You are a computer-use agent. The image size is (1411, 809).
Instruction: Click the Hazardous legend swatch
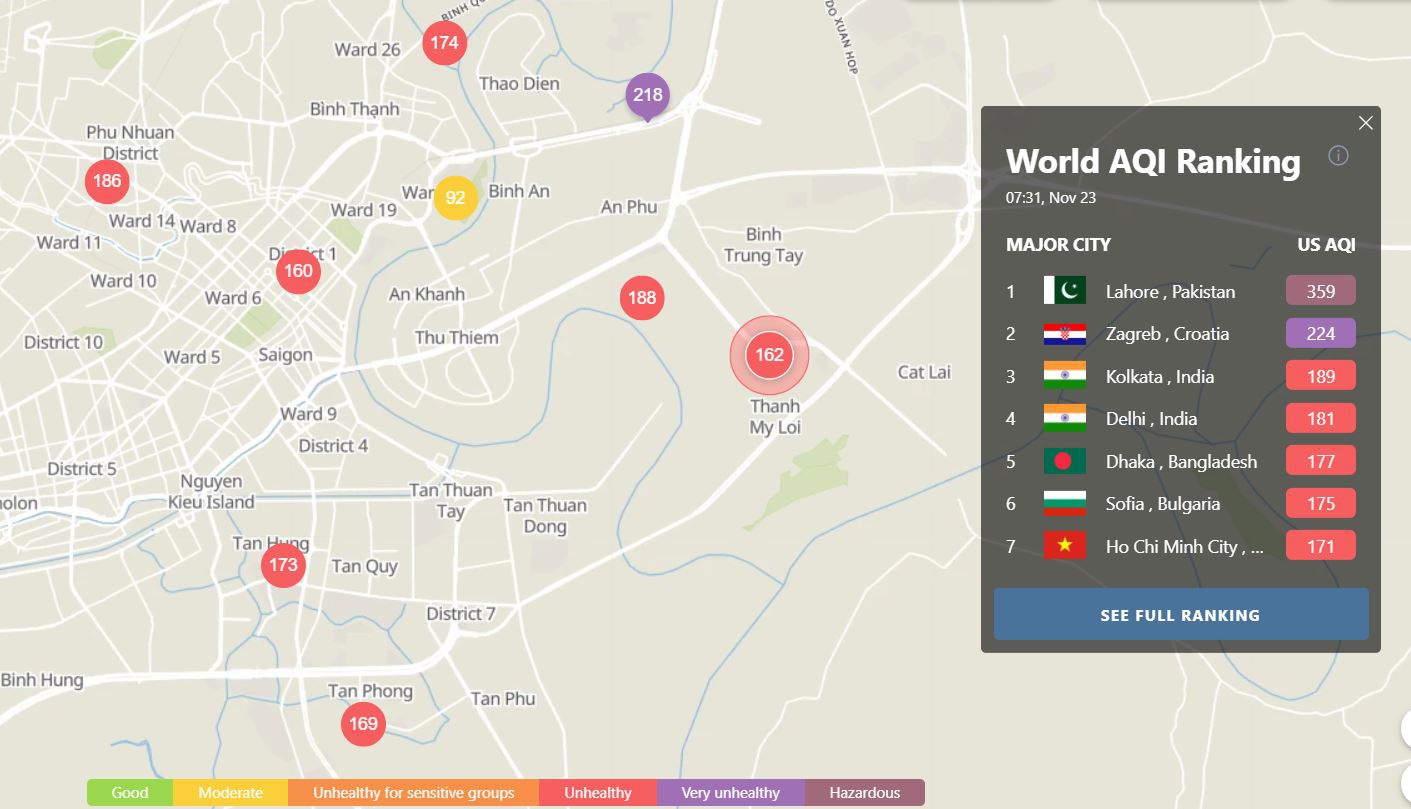click(864, 793)
